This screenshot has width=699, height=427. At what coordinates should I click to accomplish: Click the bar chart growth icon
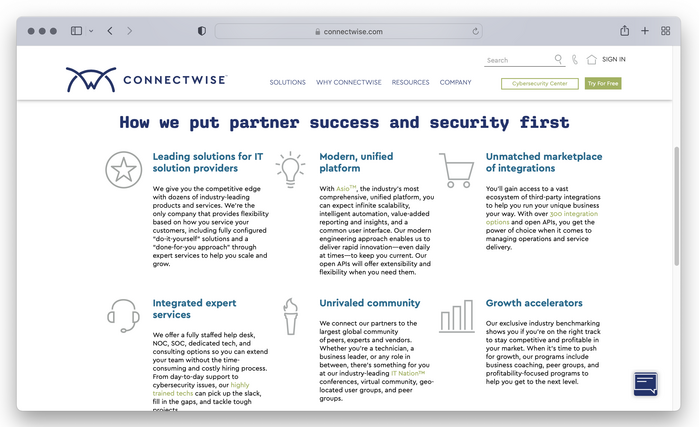click(456, 316)
